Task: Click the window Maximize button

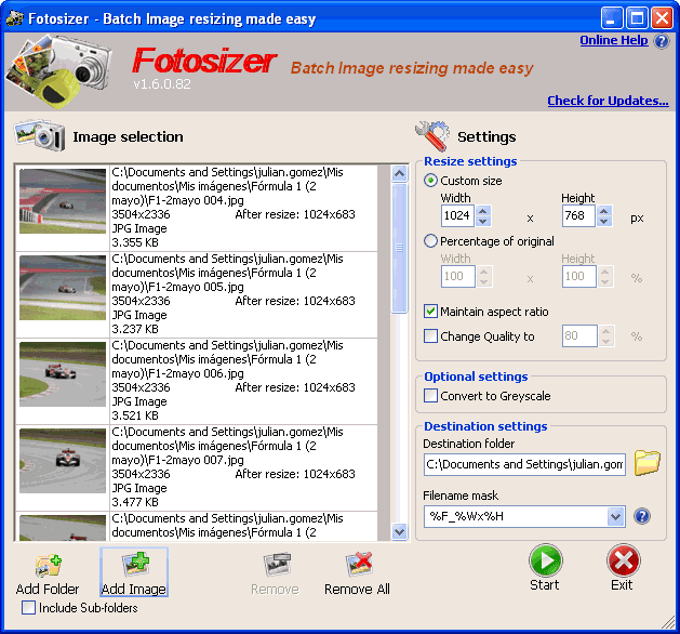Action: click(x=637, y=18)
